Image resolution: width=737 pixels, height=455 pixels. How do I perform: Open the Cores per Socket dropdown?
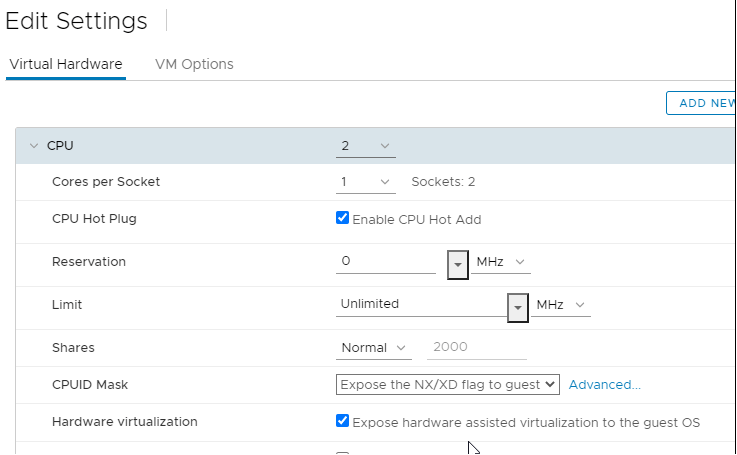[366, 182]
